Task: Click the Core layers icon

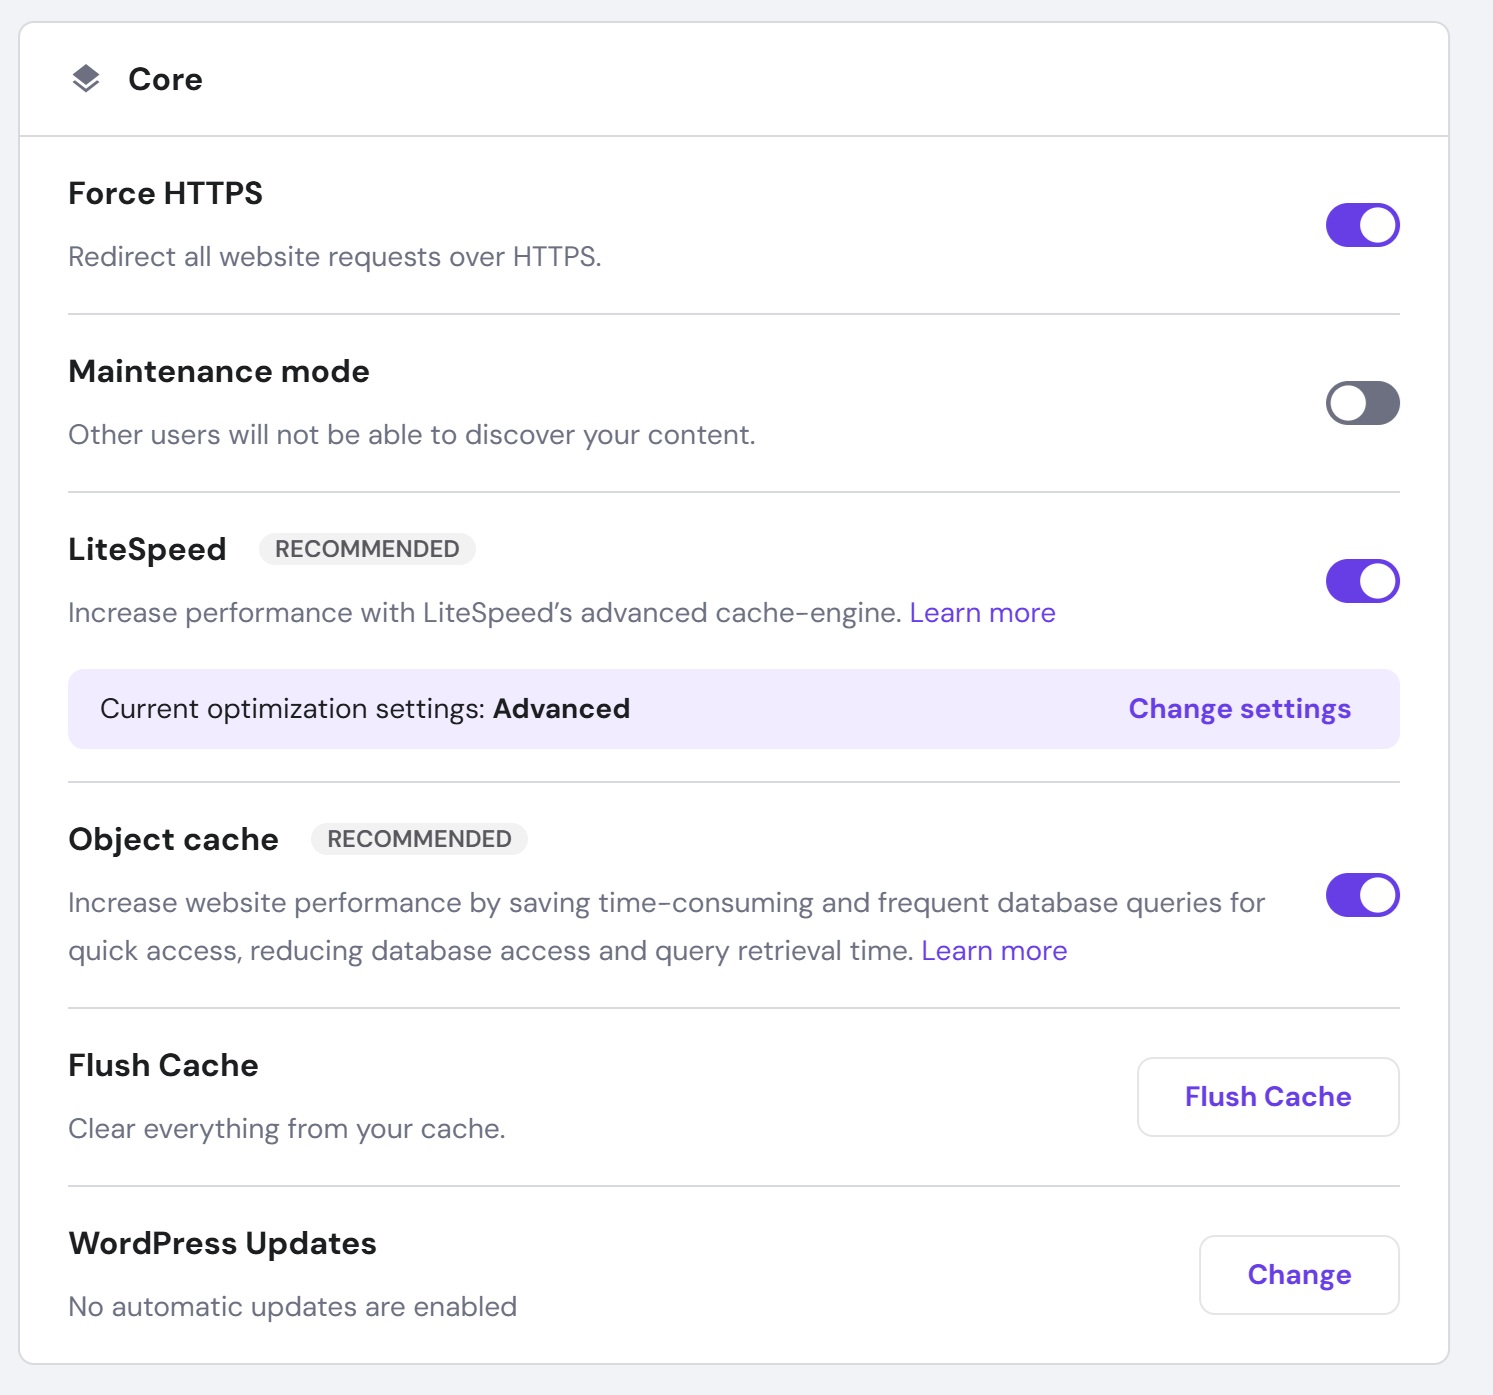Action: (x=86, y=79)
